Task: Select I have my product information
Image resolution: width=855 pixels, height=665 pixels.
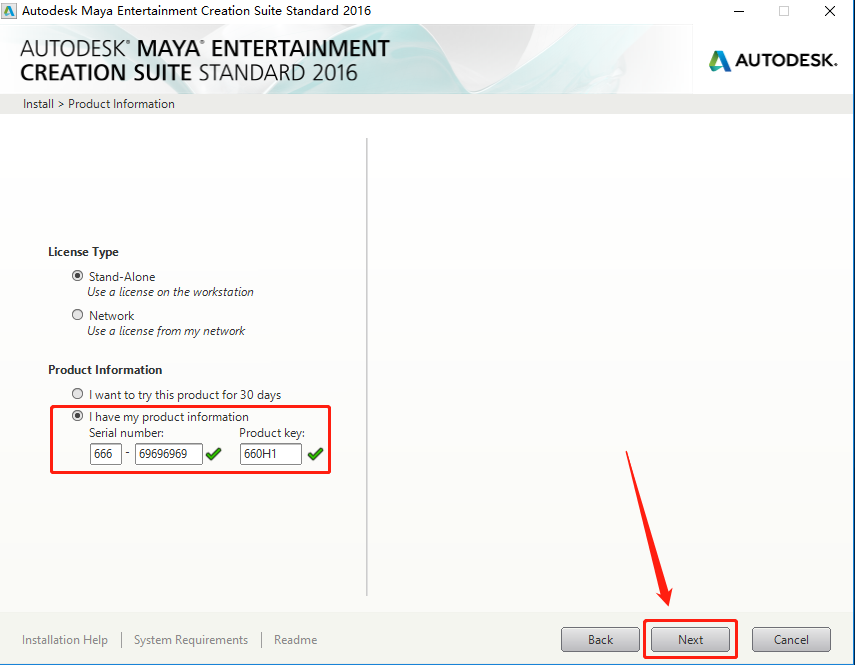Action: point(77,416)
